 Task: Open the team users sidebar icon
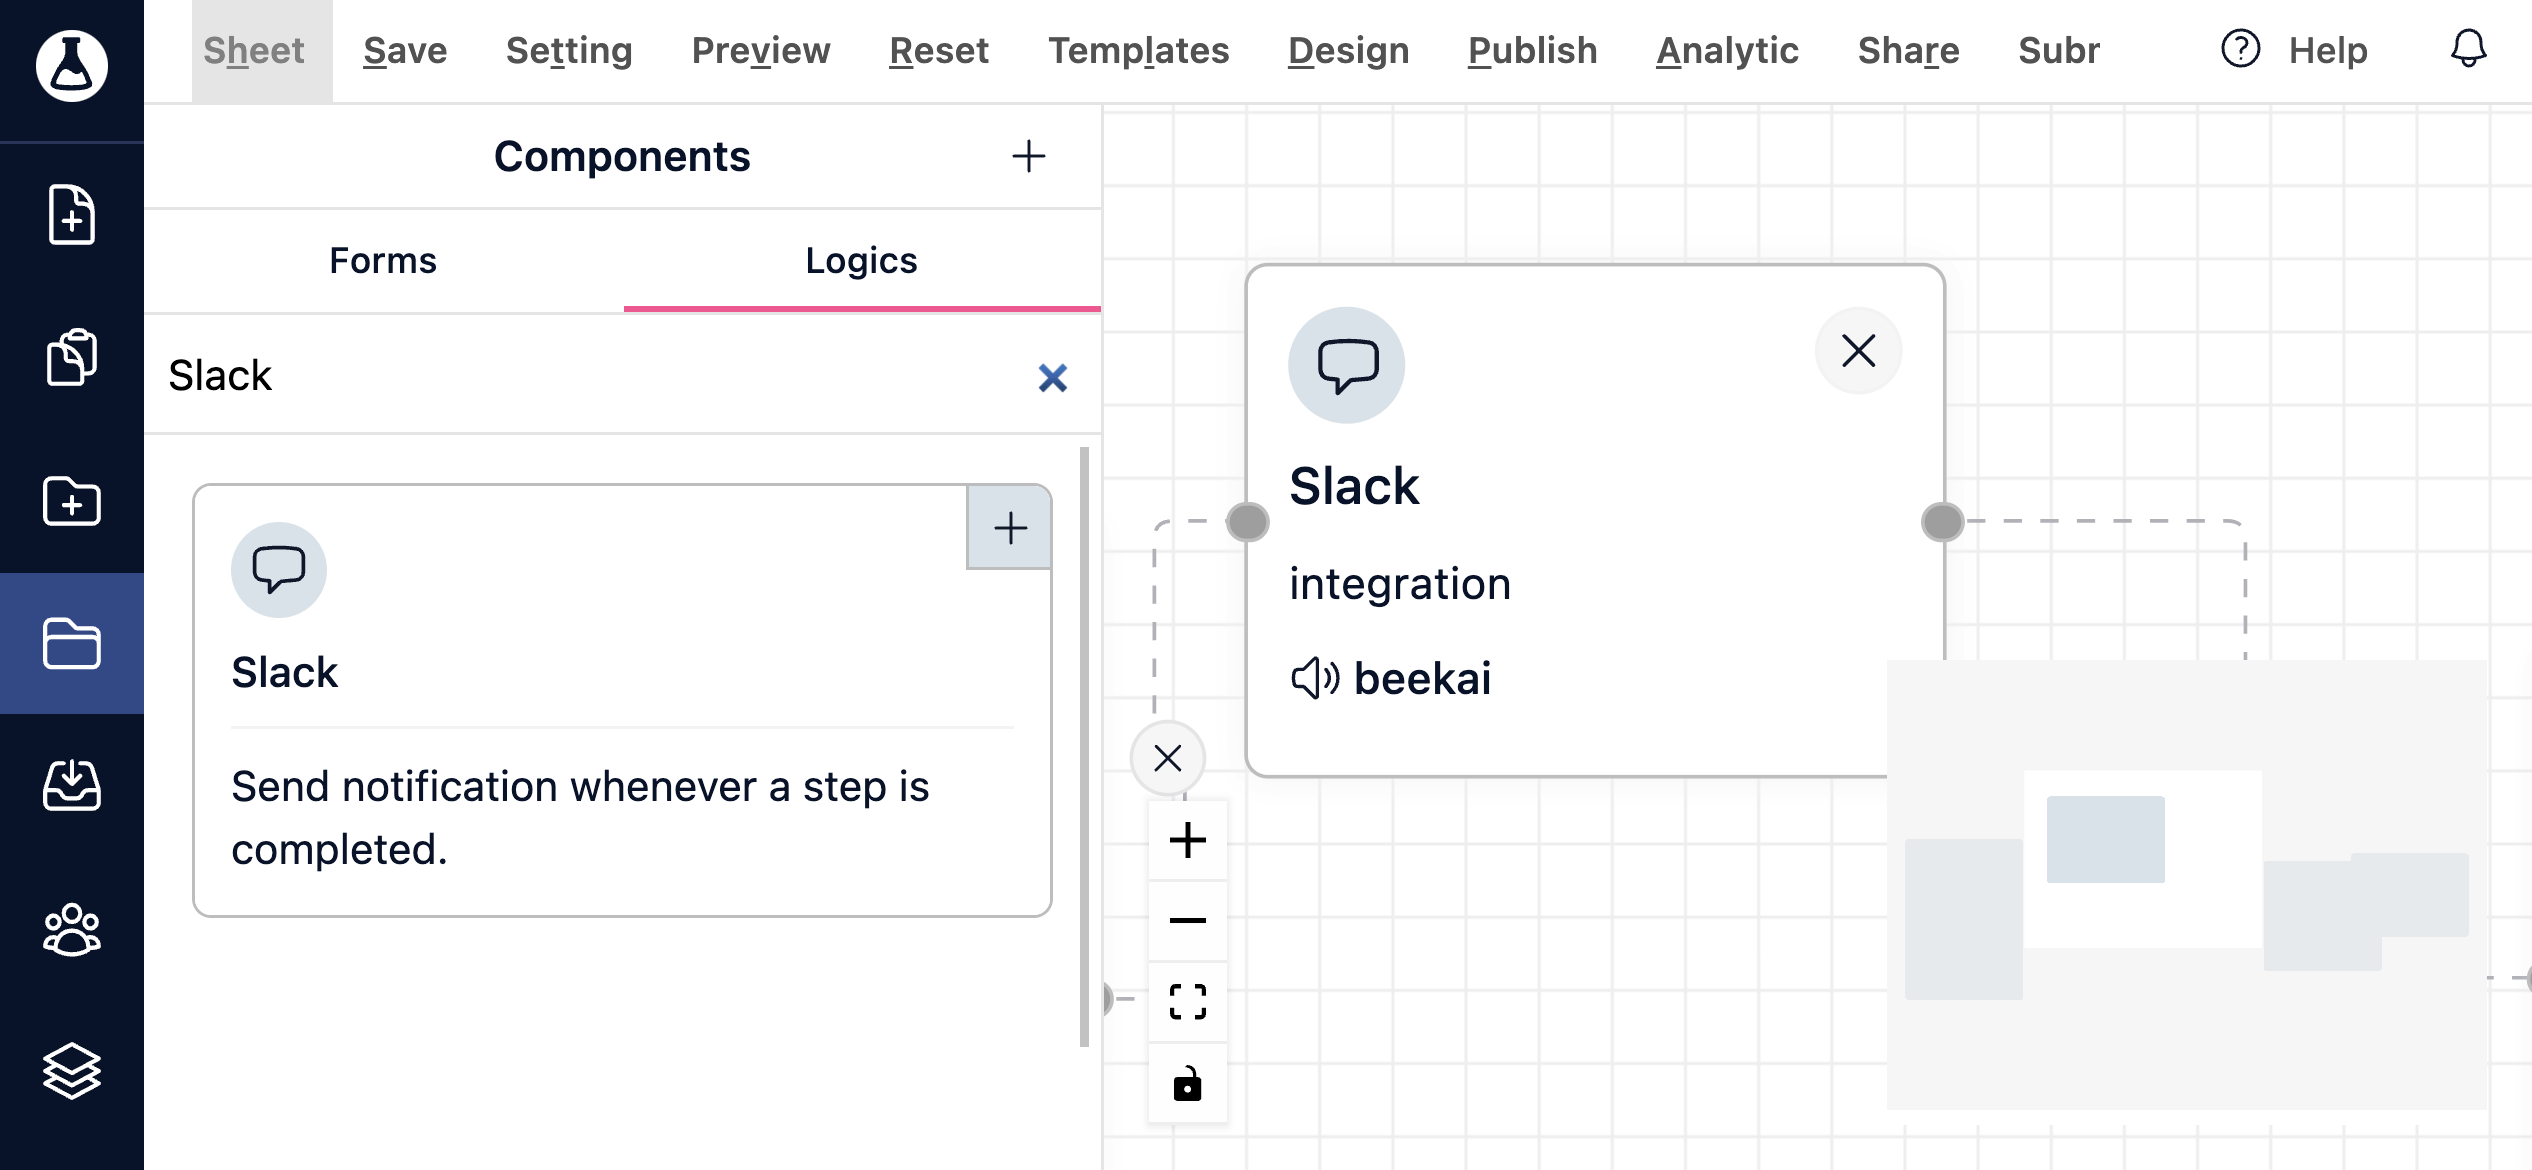72,929
